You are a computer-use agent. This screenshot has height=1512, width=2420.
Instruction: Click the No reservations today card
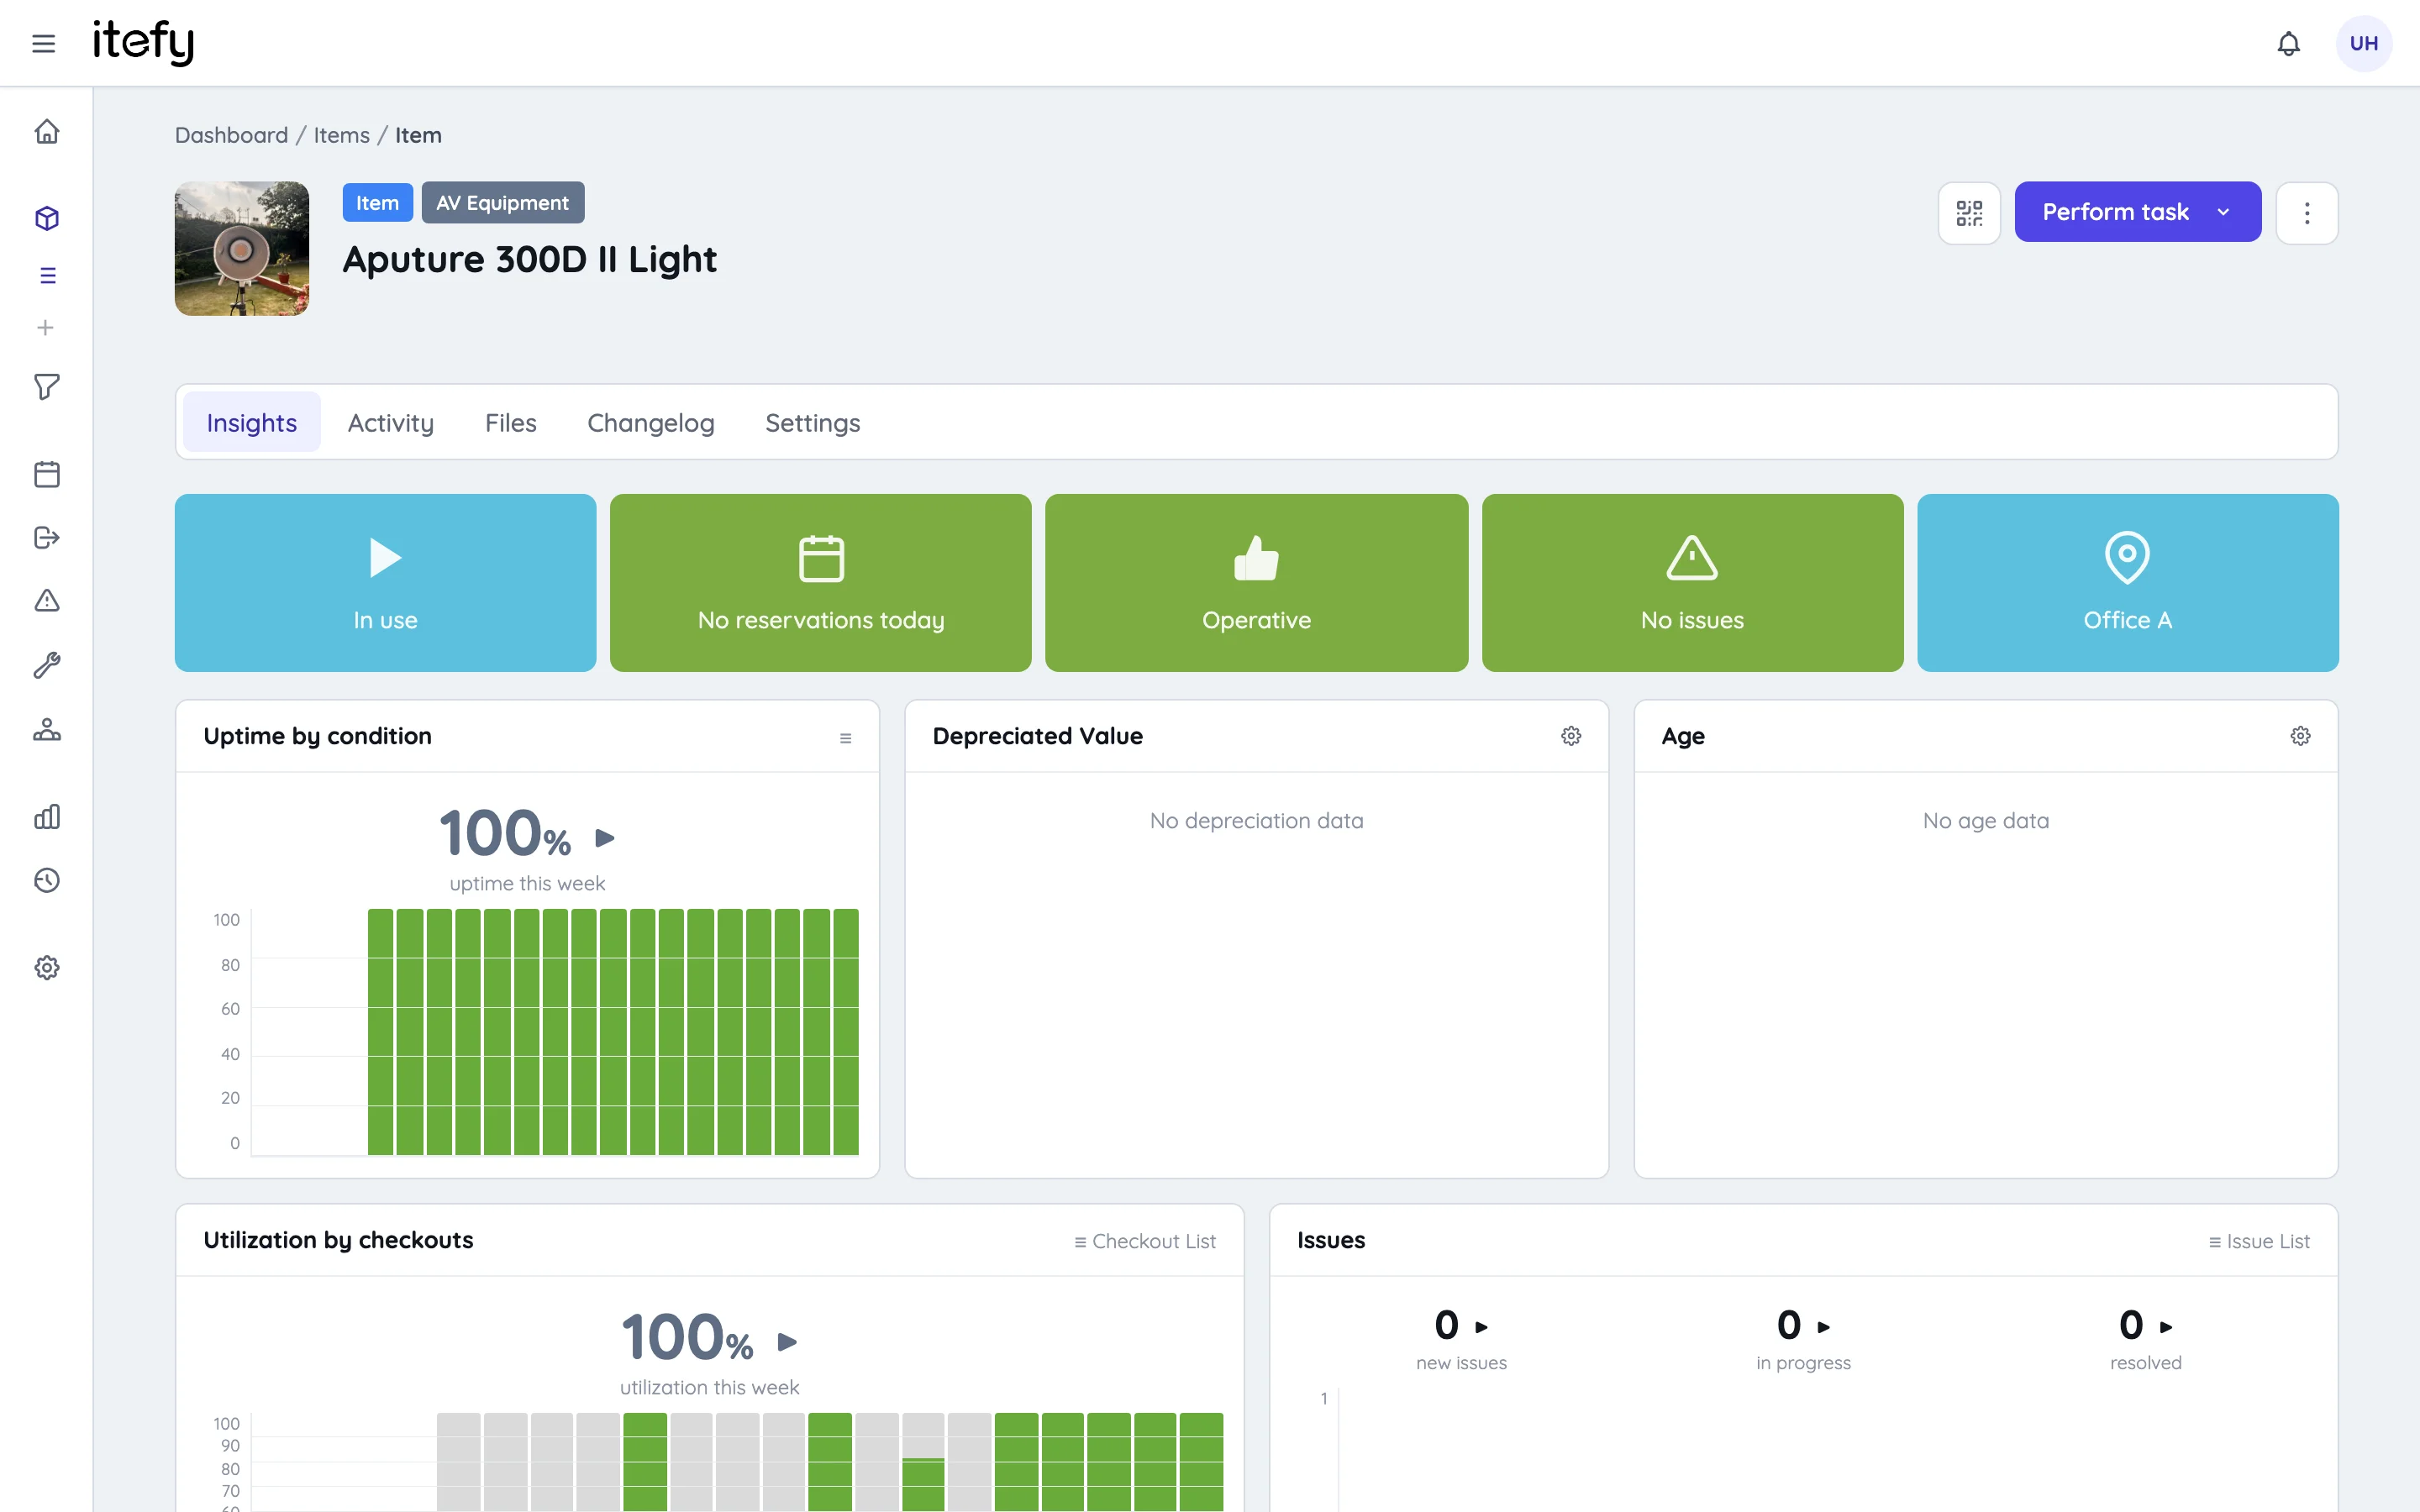tap(821, 583)
